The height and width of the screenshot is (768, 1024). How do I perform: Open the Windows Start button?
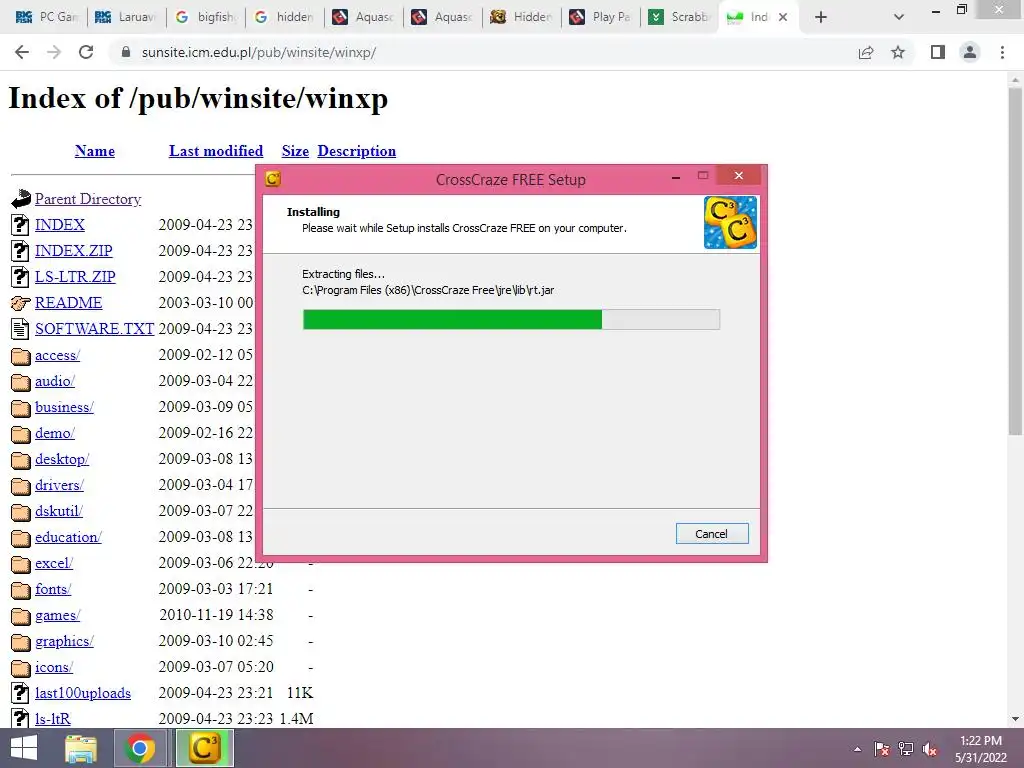(24, 748)
